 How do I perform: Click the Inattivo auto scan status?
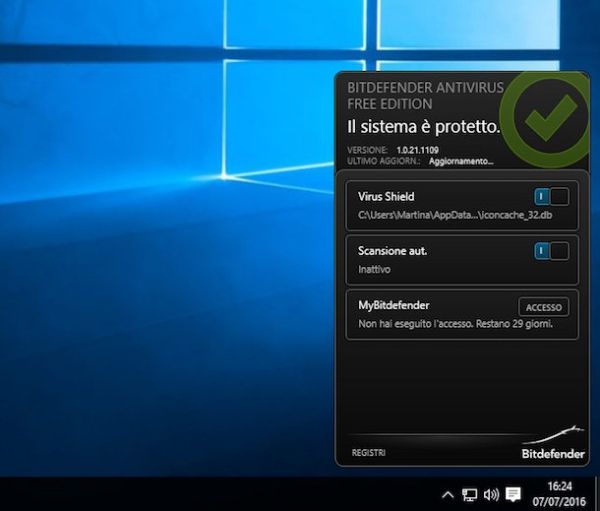coord(374,270)
